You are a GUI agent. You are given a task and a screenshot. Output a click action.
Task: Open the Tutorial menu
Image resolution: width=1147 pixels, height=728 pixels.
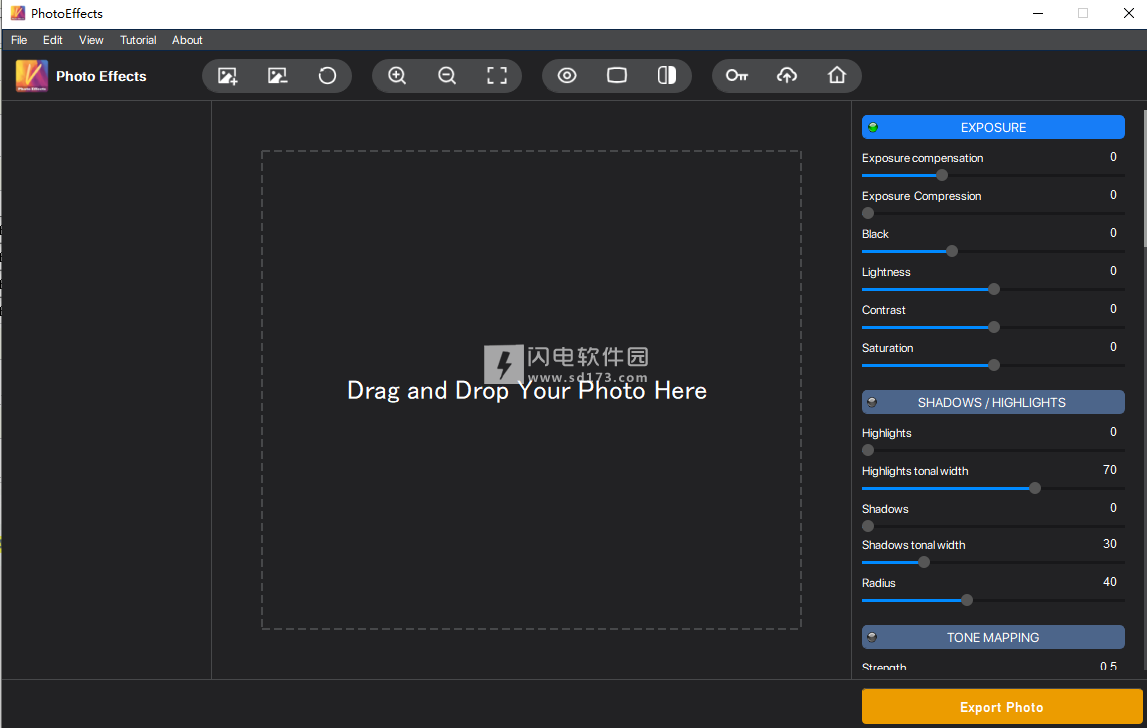[138, 40]
